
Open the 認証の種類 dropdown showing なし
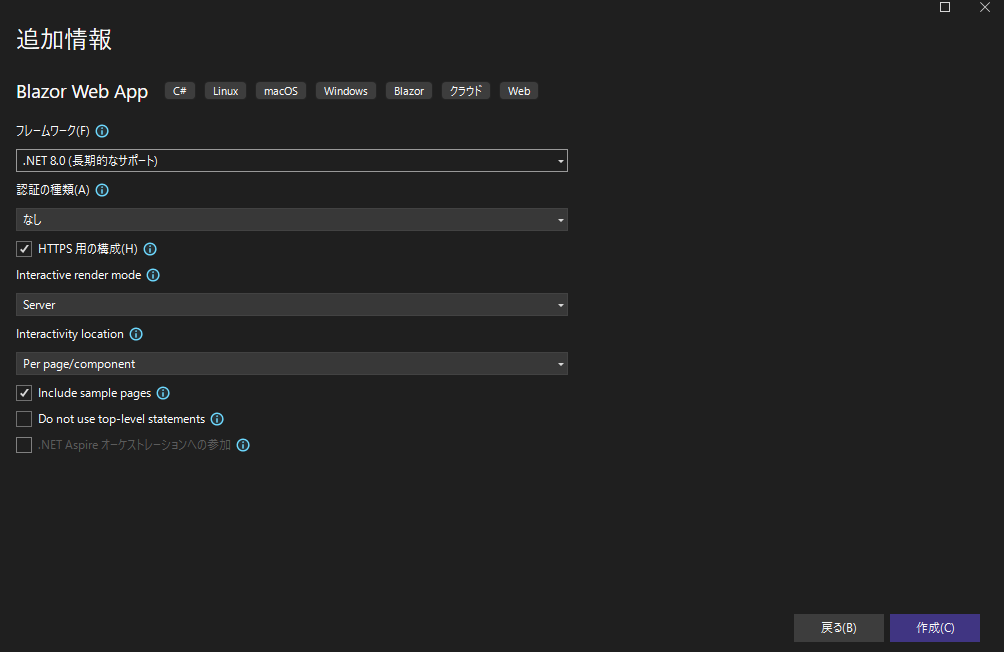click(291, 220)
